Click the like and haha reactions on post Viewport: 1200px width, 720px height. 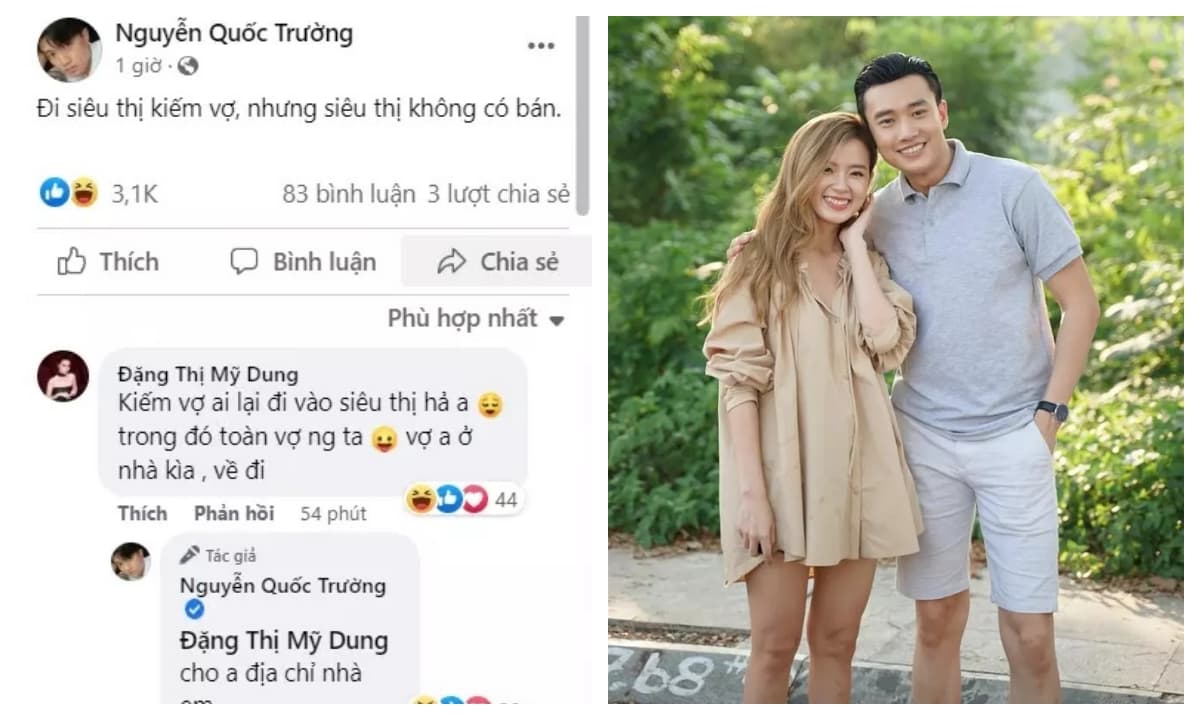69,192
